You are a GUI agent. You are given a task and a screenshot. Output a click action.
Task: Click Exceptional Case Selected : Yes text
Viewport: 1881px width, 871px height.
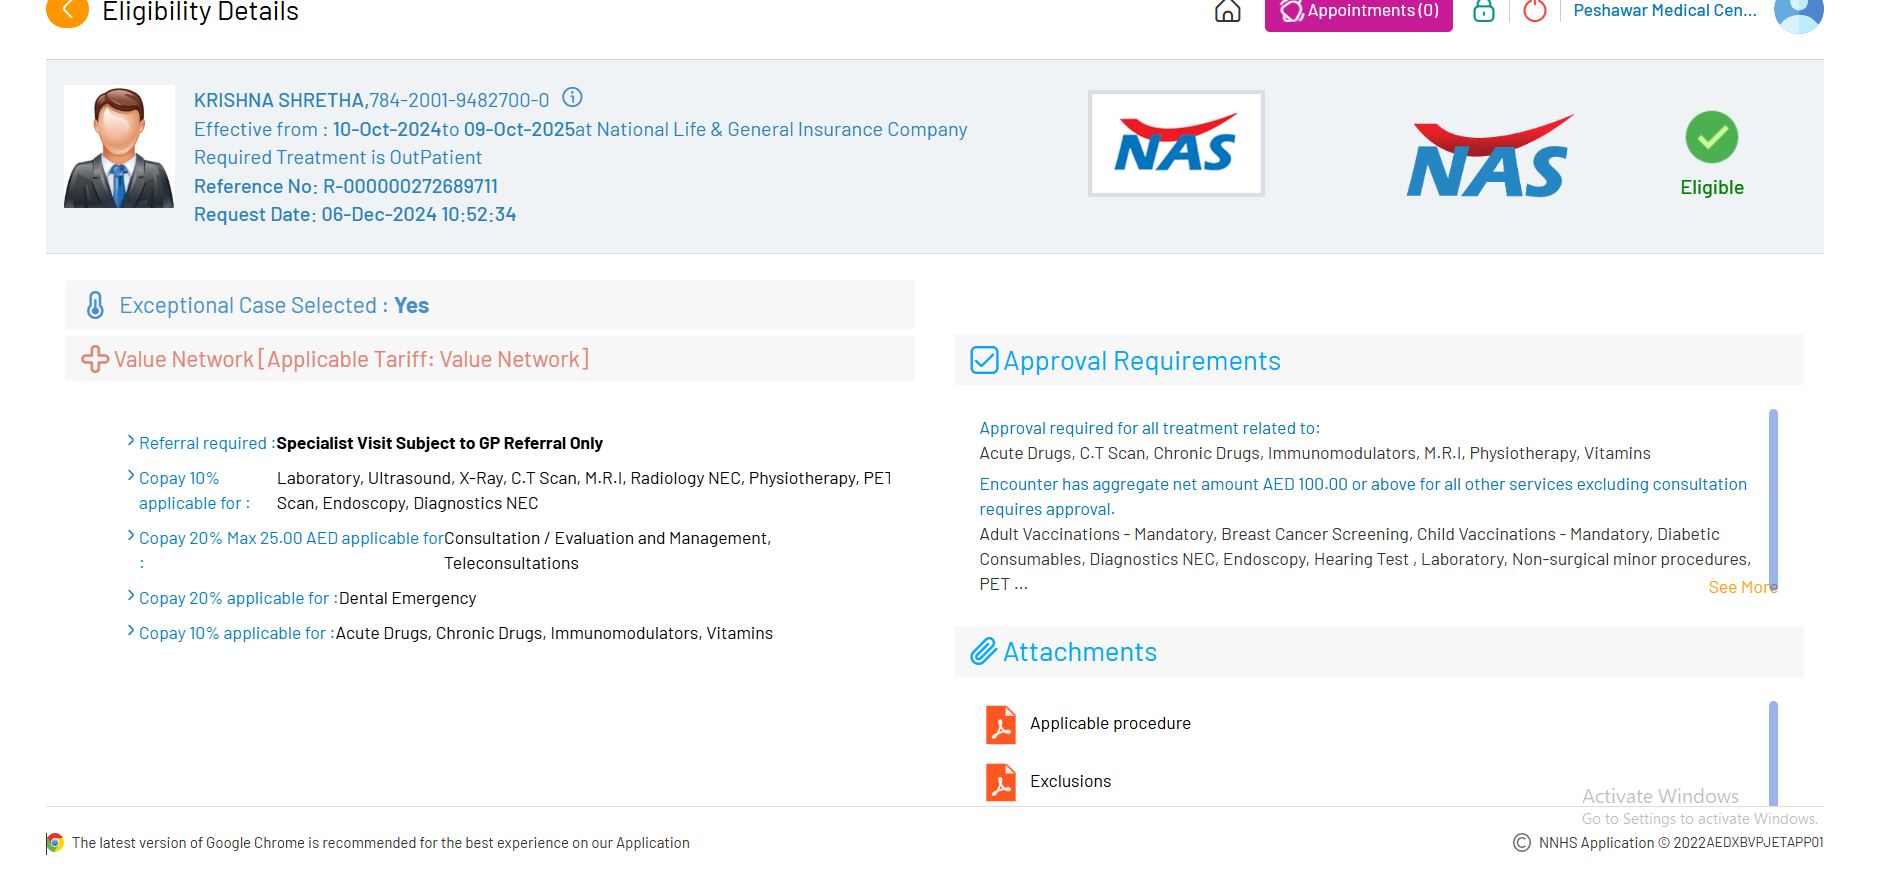pyautogui.click(x=274, y=306)
